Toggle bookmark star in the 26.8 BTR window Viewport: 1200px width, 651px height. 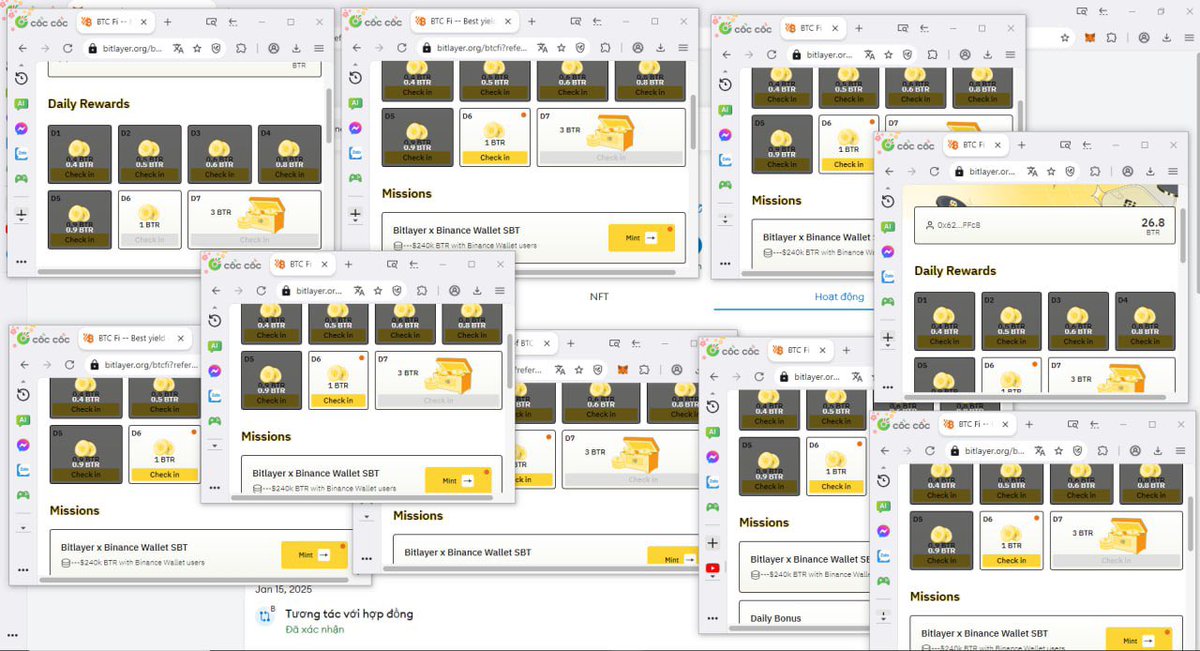point(1051,171)
